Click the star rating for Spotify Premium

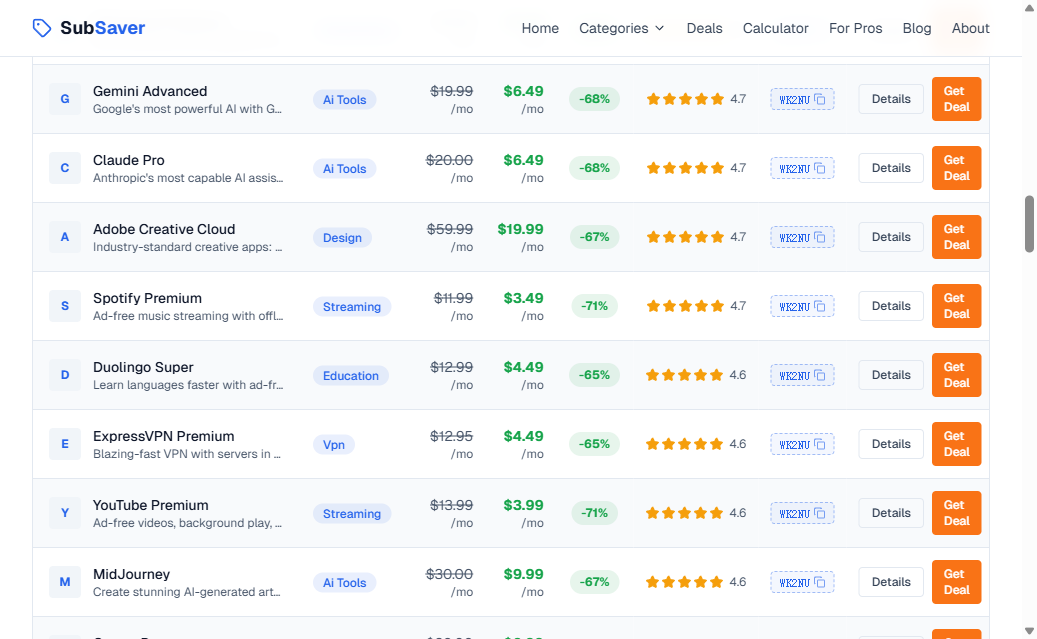(685, 306)
